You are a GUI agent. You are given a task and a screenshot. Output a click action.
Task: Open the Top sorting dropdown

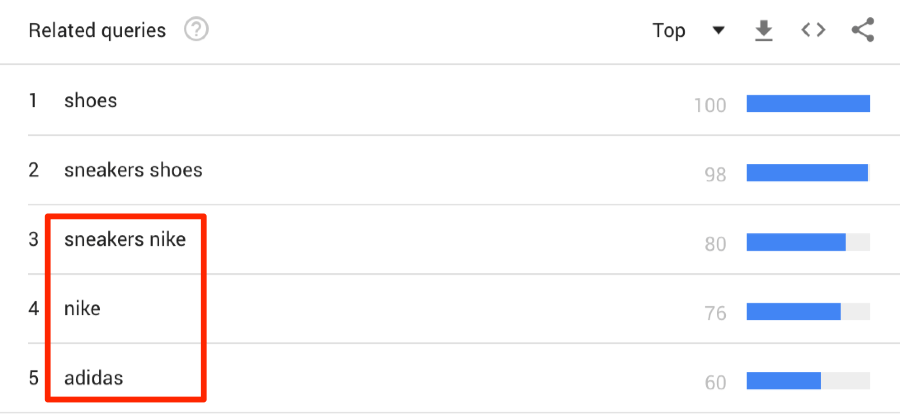point(670,31)
